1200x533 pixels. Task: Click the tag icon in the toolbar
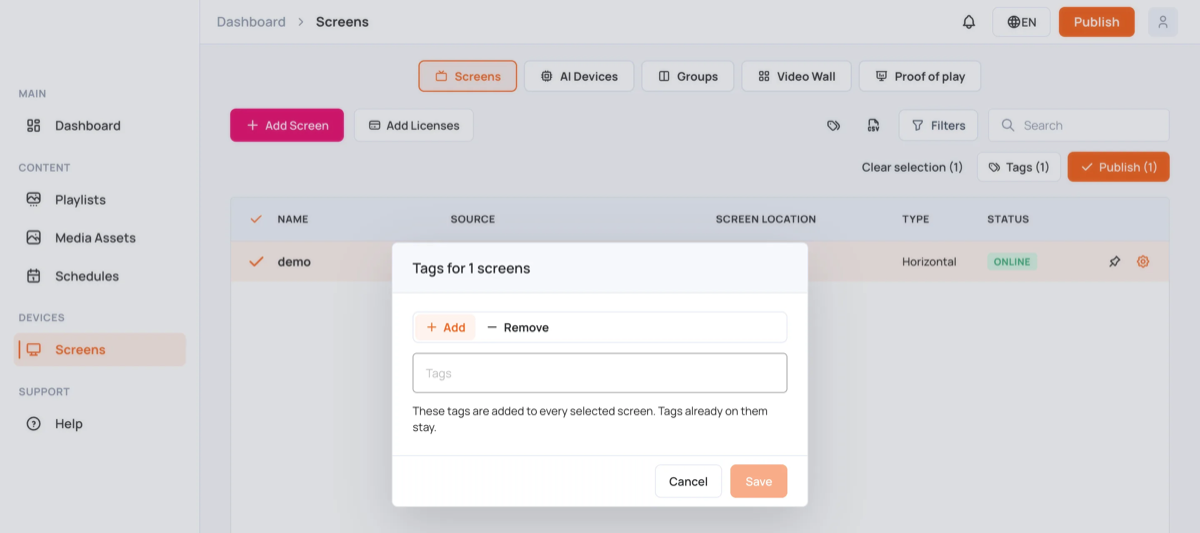coord(833,126)
